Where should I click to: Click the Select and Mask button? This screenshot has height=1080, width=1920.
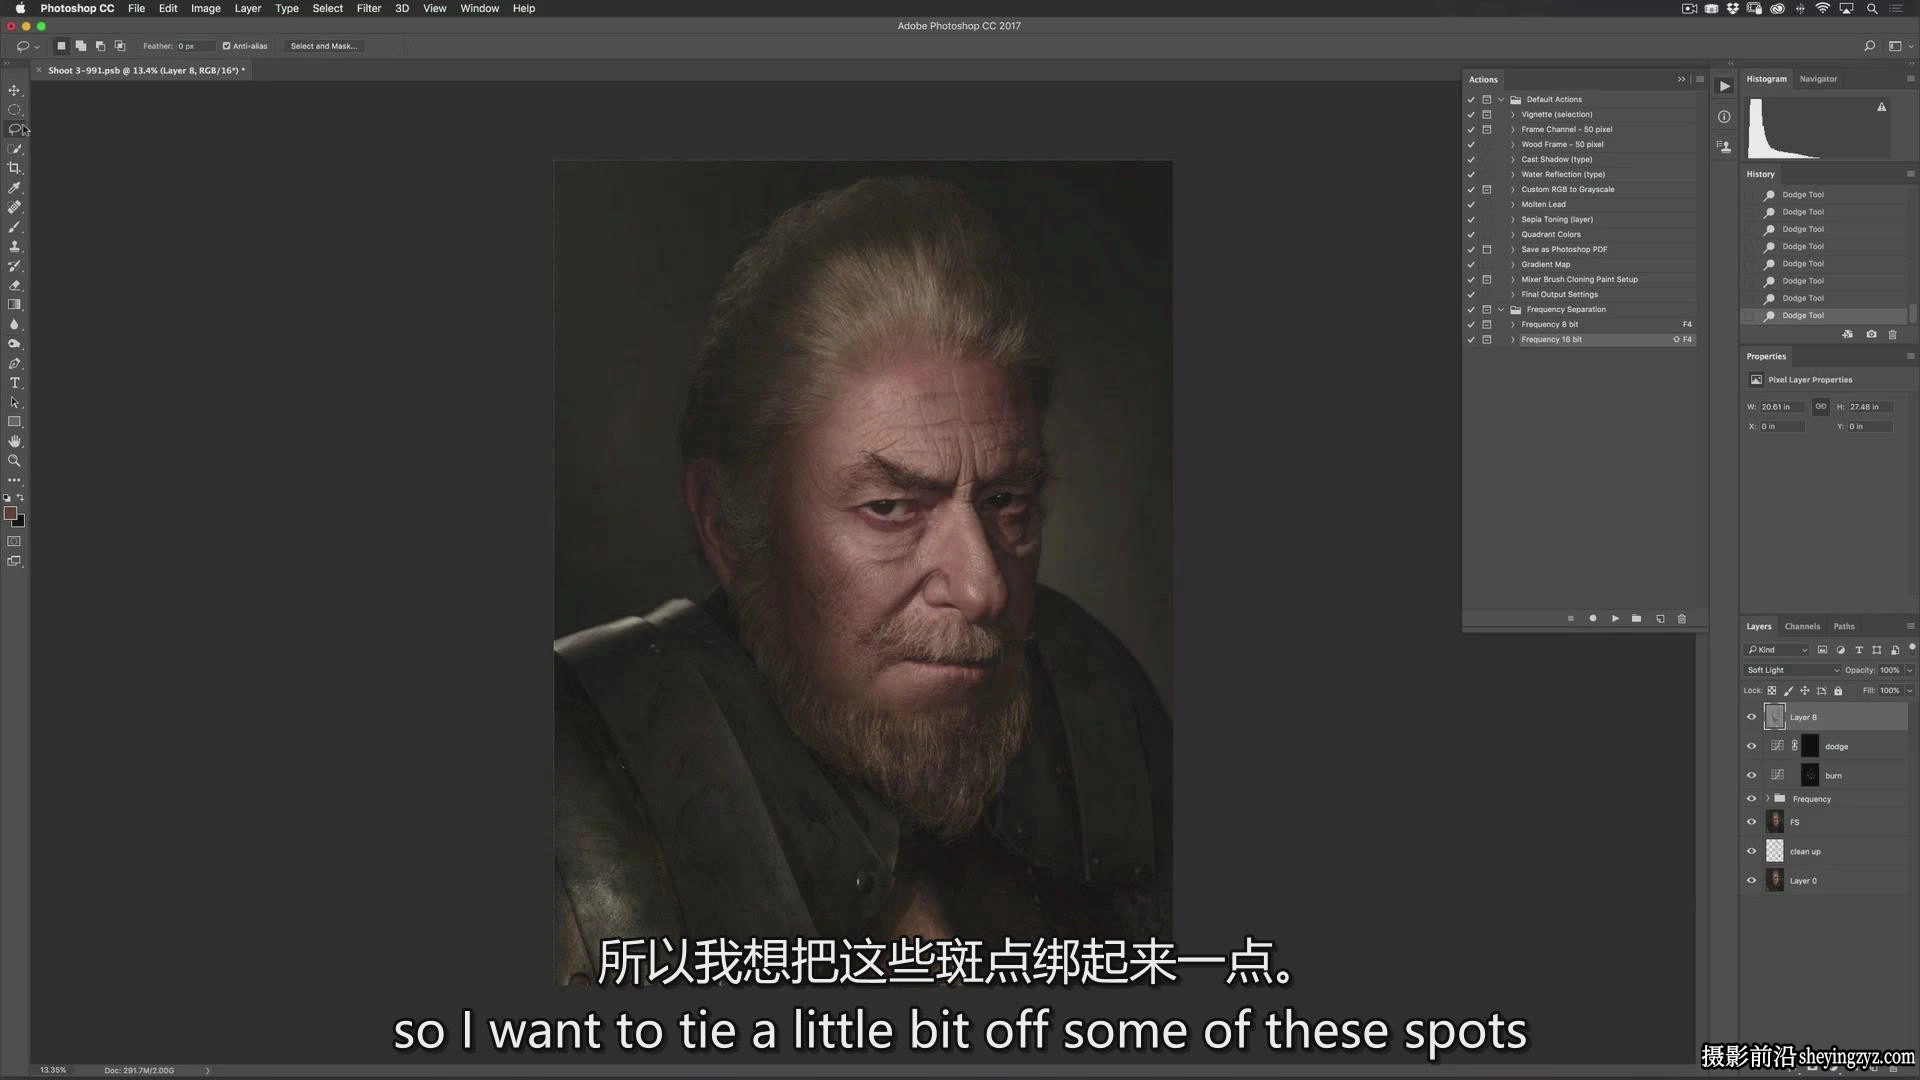[x=324, y=46]
